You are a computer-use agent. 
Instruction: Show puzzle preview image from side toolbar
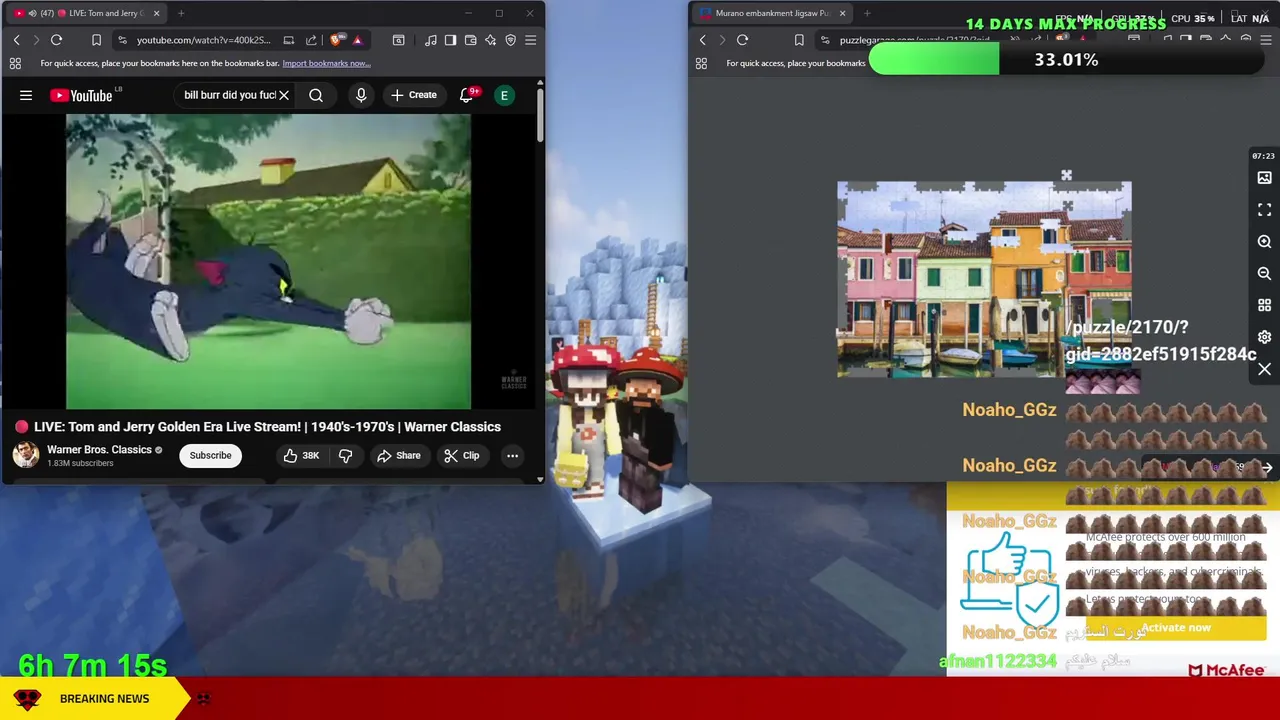click(1264, 178)
